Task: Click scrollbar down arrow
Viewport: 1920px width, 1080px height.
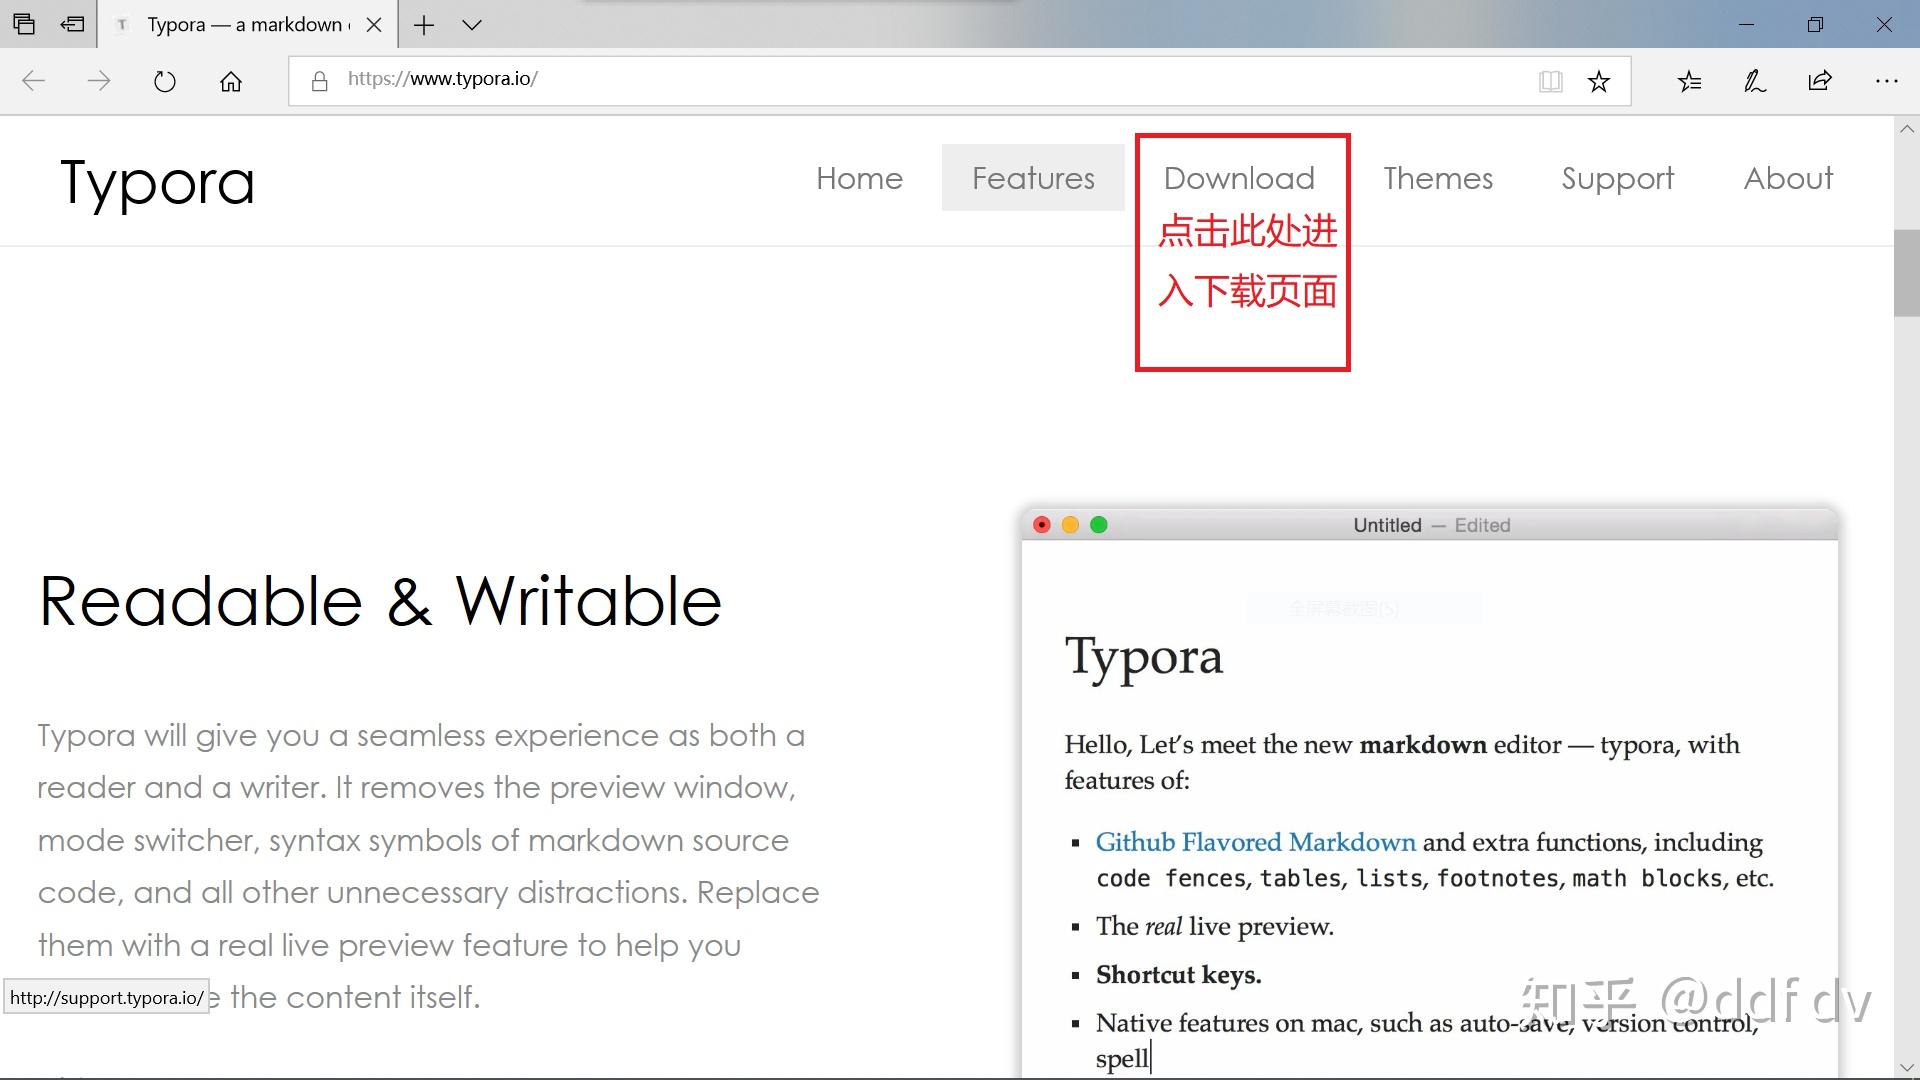Action: pyautogui.click(x=1906, y=1067)
